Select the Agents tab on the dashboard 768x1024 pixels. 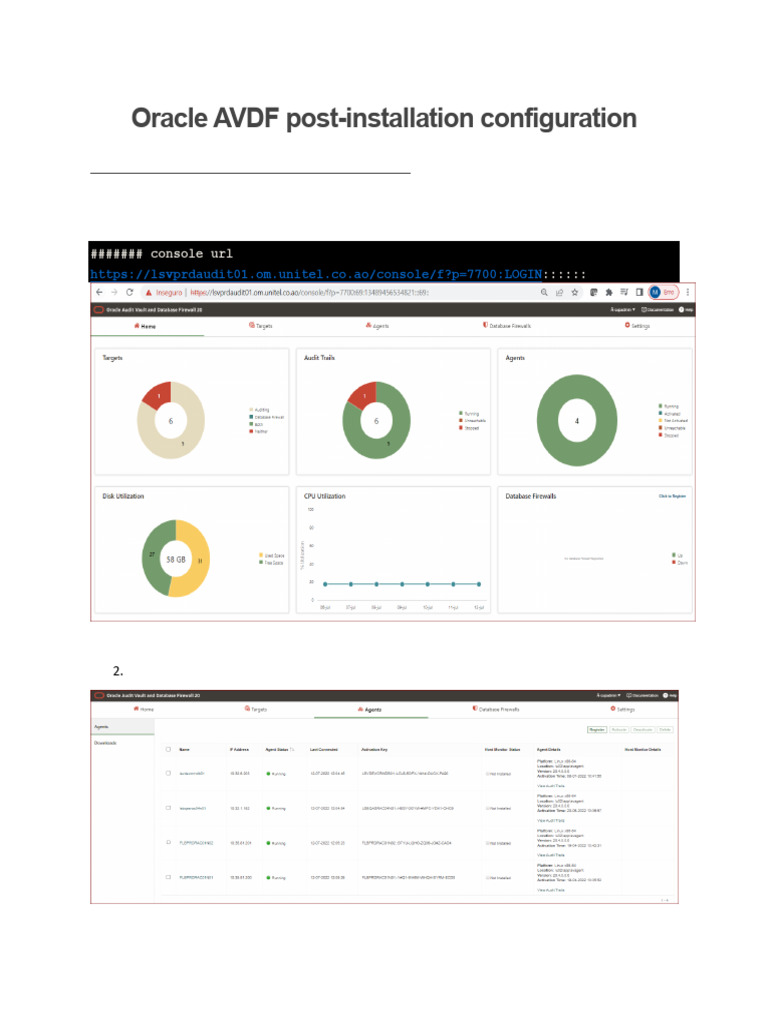377,326
